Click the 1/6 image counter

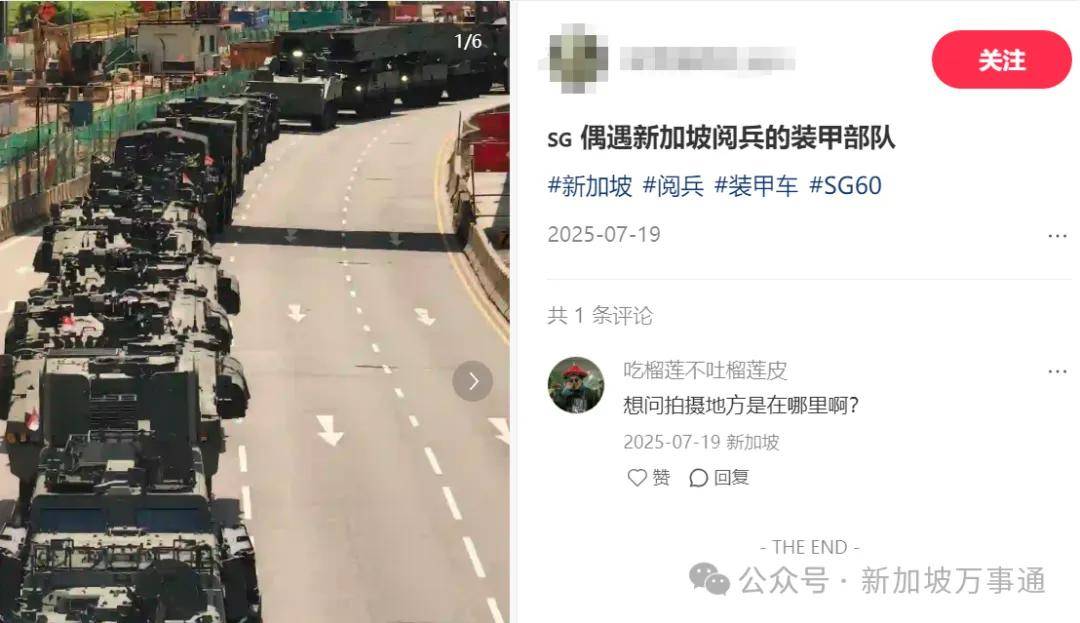468,41
